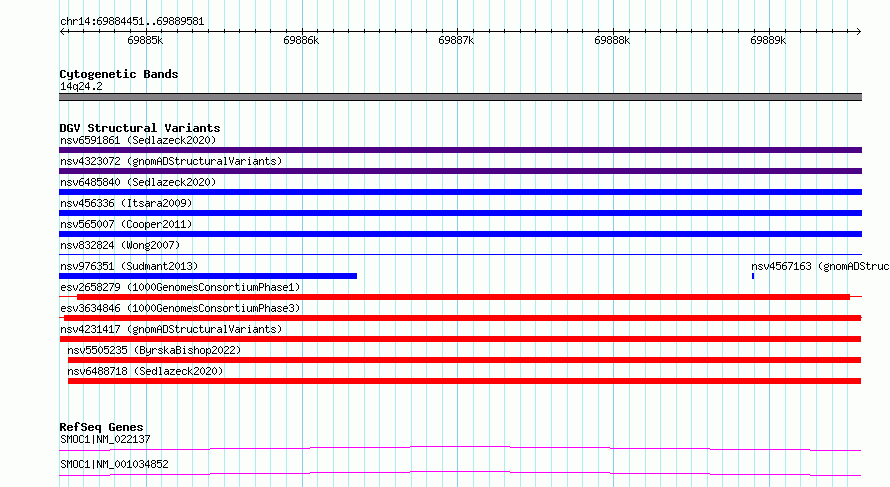Click the right arrow of the ruler
Image resolution: width=890 pixels, height=487 pixels.
[858, 32]
